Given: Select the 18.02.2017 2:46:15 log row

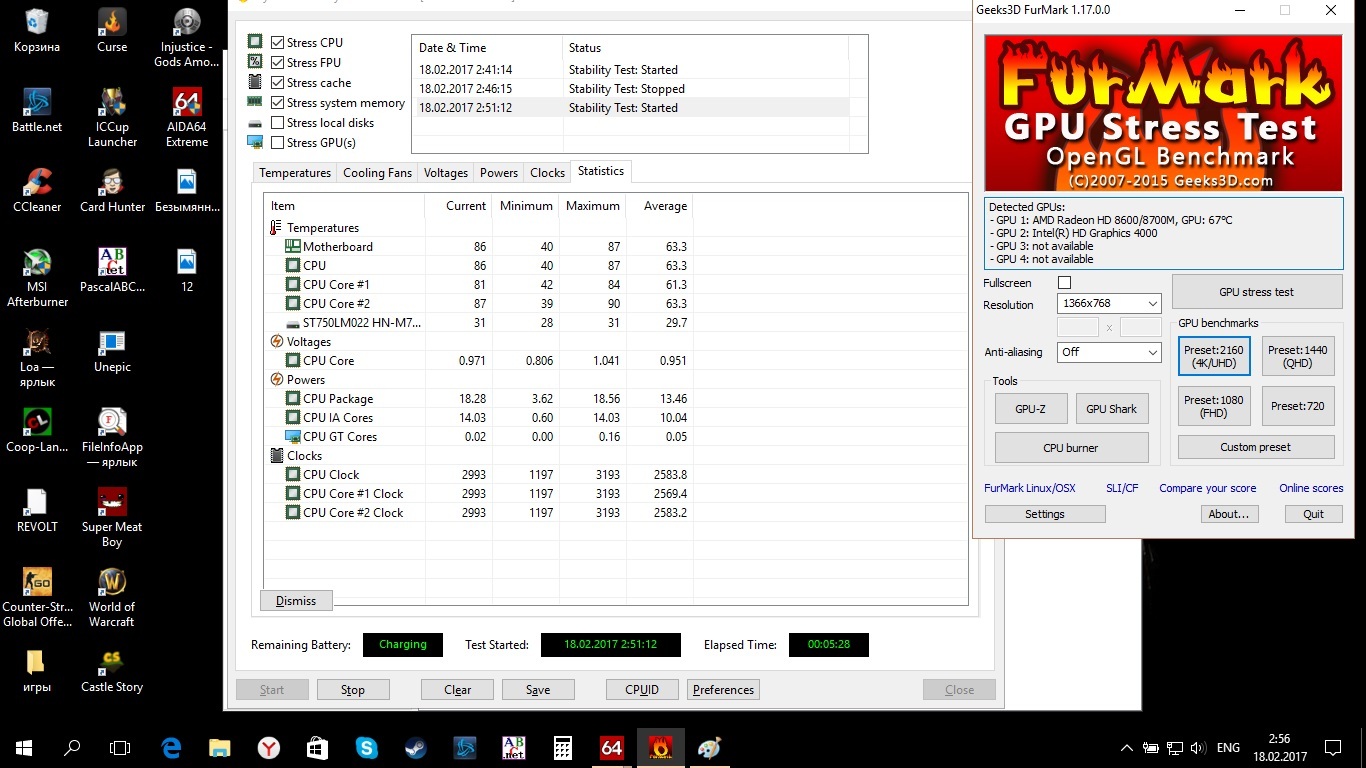Looking at the screenshot, I should pos(632,89).
